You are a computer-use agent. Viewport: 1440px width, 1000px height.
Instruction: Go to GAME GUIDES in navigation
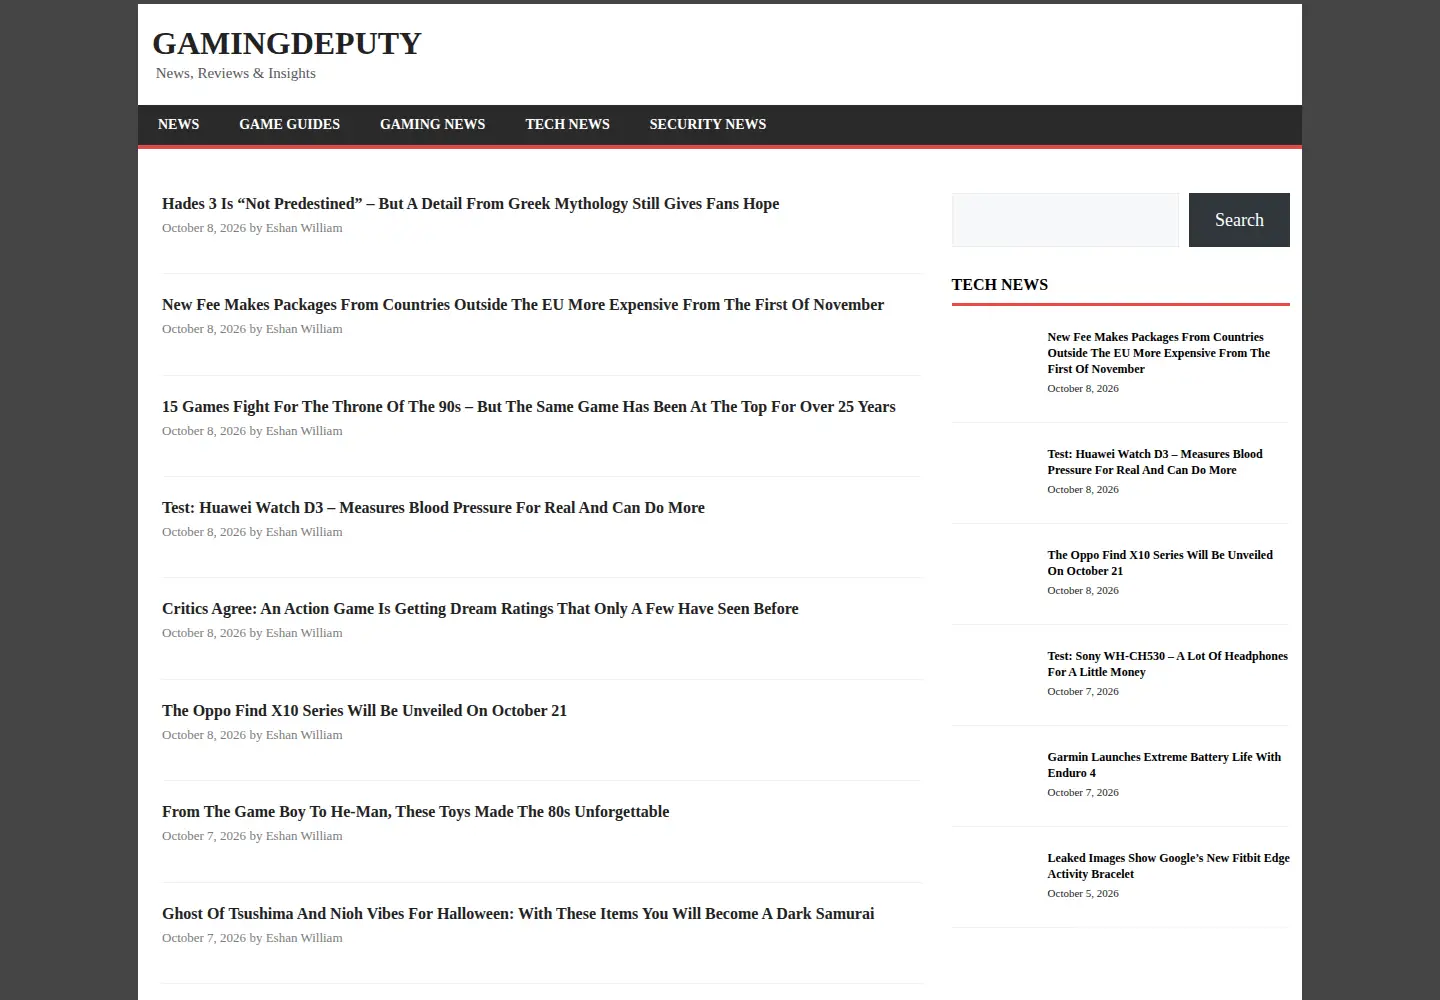point(289,124)
